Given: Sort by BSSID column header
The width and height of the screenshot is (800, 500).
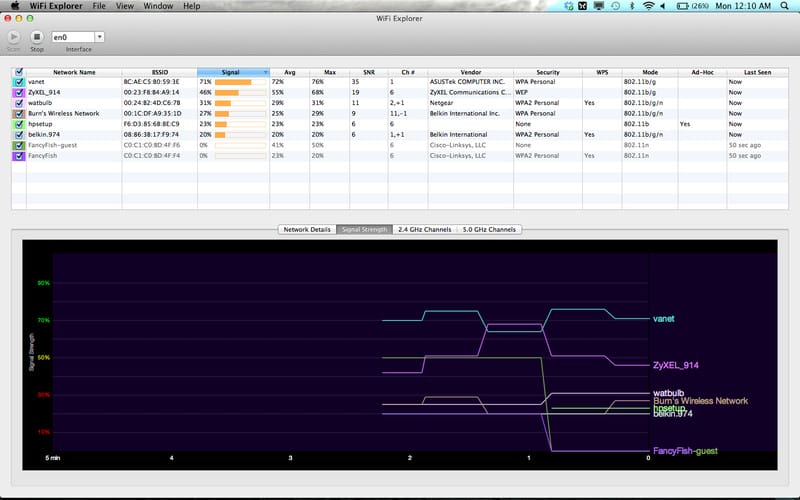Looking at the screenshot, I should click(x=160, y=72).
